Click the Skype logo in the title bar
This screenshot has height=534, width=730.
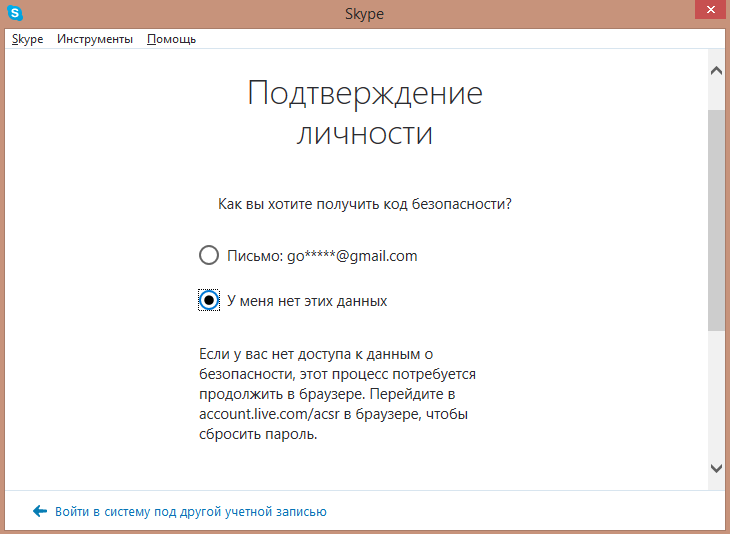click(x=16, y=14)
